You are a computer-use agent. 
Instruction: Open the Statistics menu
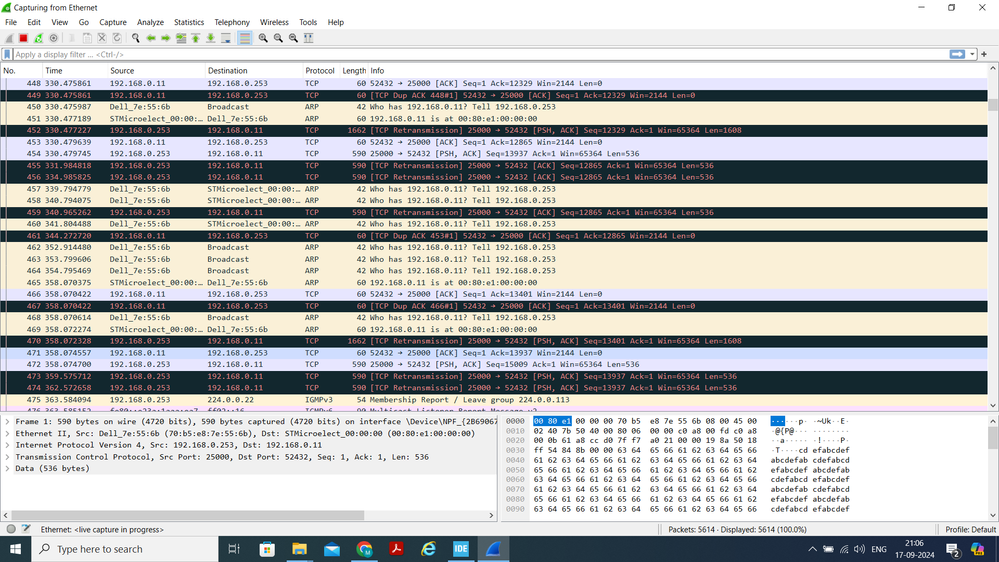click(x=189, y=22)
